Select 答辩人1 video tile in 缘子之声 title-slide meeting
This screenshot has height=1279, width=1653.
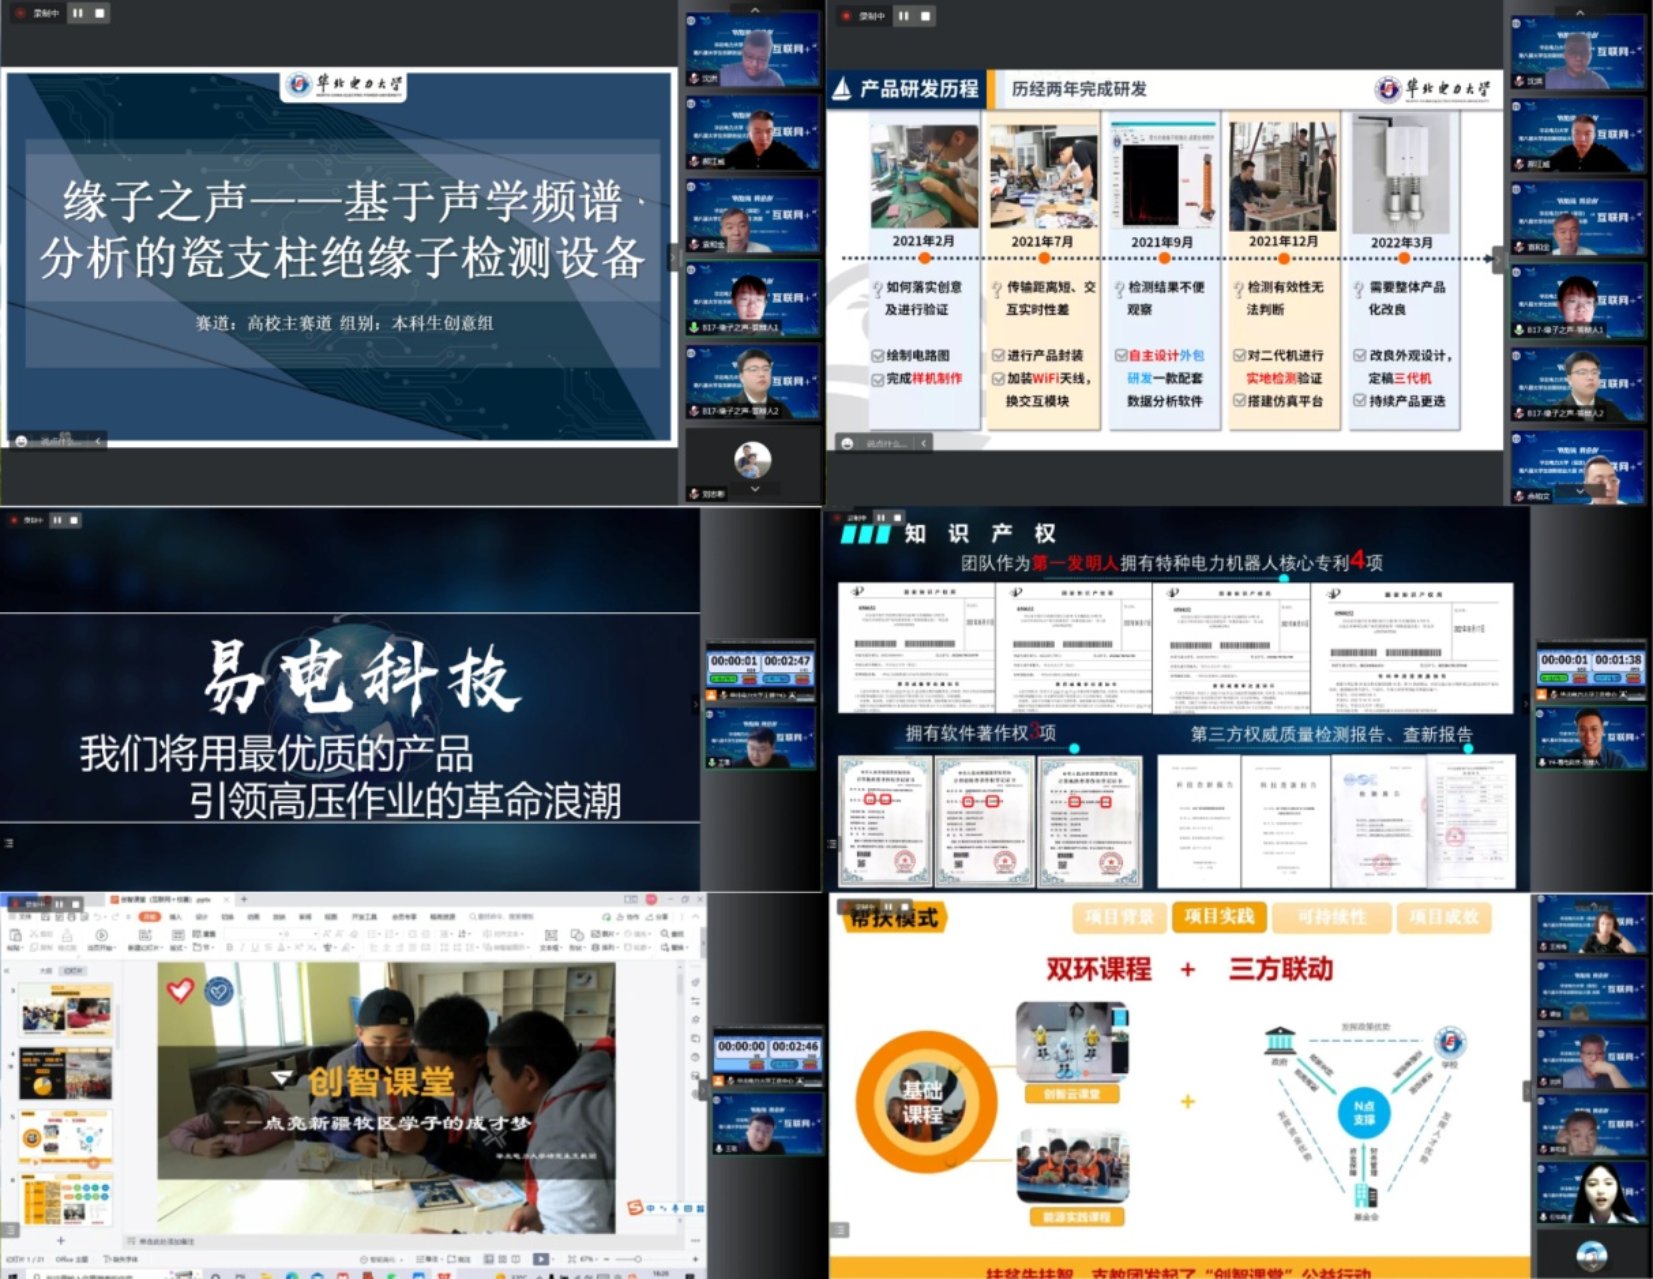pyautogui.click(x=752, y=298)
